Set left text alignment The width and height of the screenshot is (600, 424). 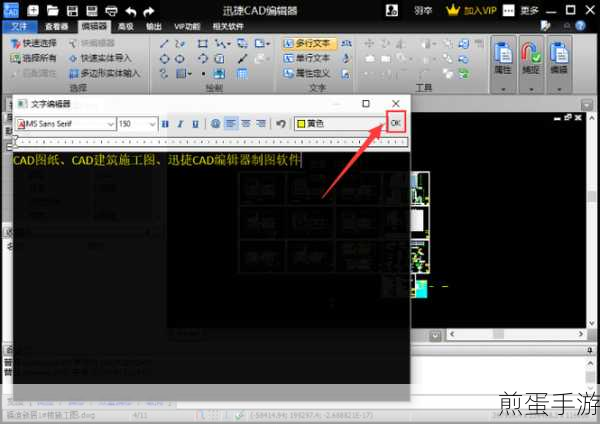(x=231, y=124)
